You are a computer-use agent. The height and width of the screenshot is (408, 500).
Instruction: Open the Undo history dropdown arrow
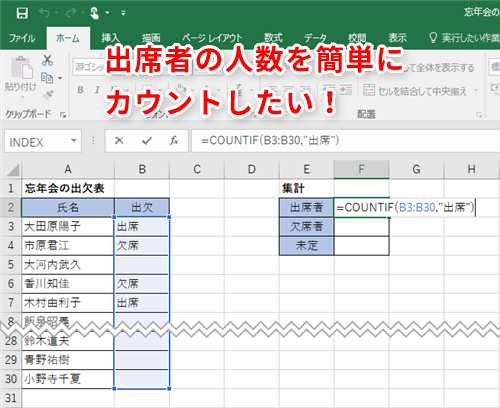tap(56, 13)
